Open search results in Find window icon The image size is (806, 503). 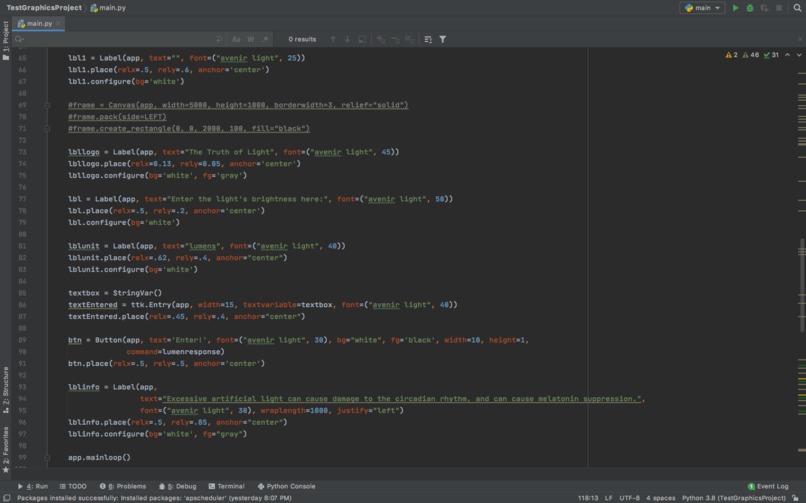[x=428, y=39]
